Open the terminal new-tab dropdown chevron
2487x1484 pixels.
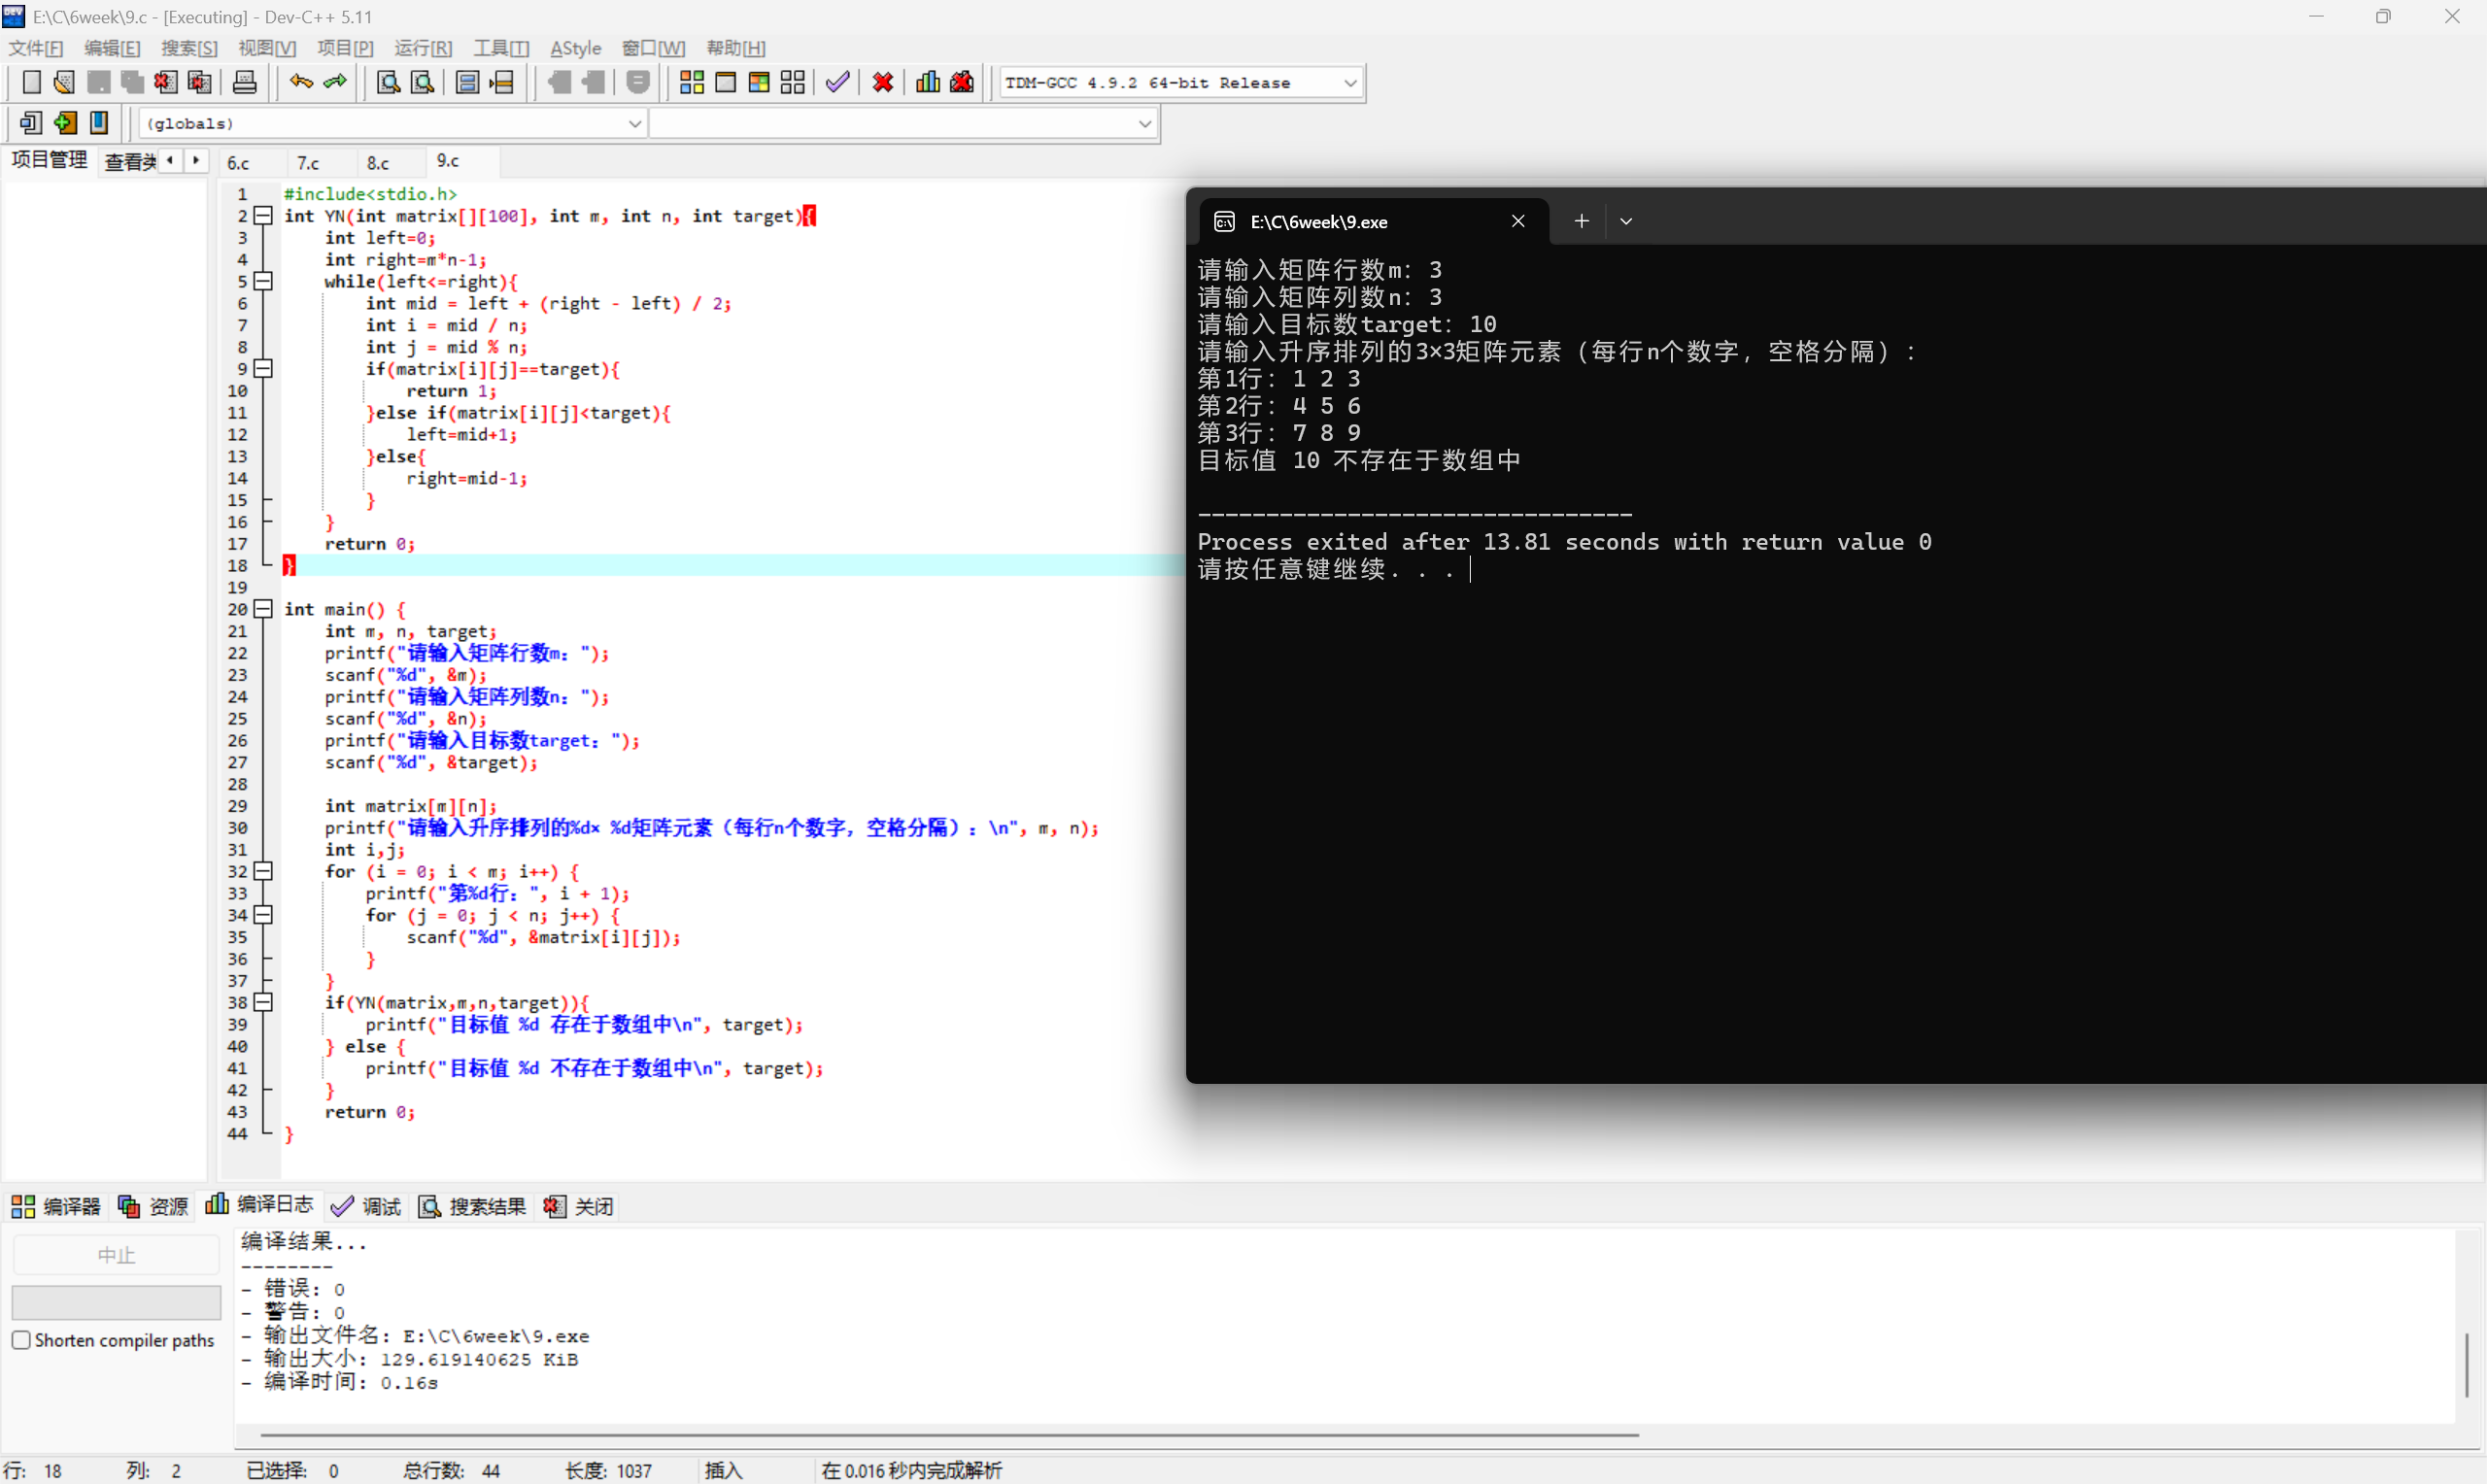tap(1626, 221)
